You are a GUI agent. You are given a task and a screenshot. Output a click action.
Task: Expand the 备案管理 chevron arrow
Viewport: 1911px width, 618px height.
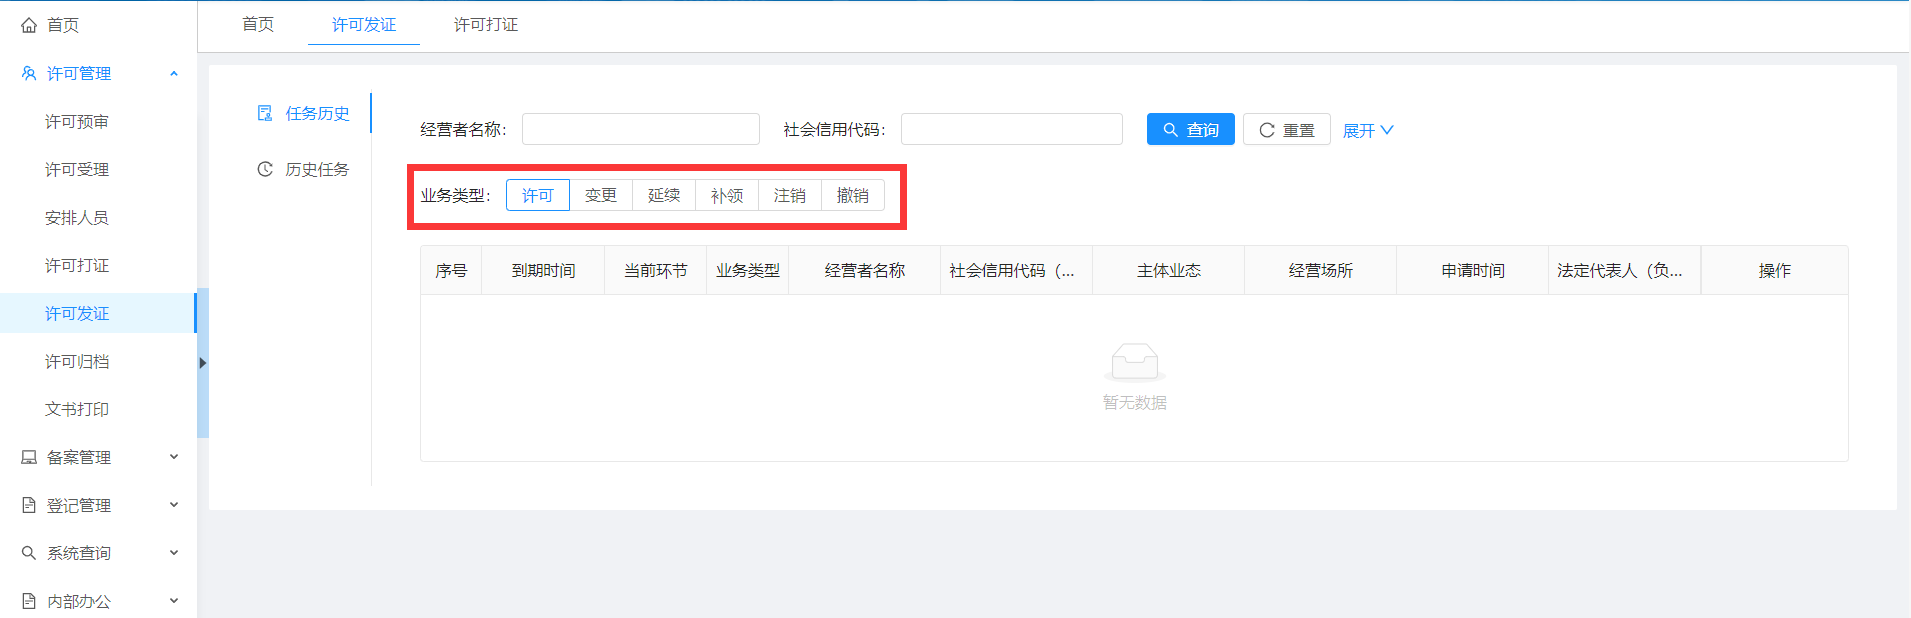(x=174, y=457)
